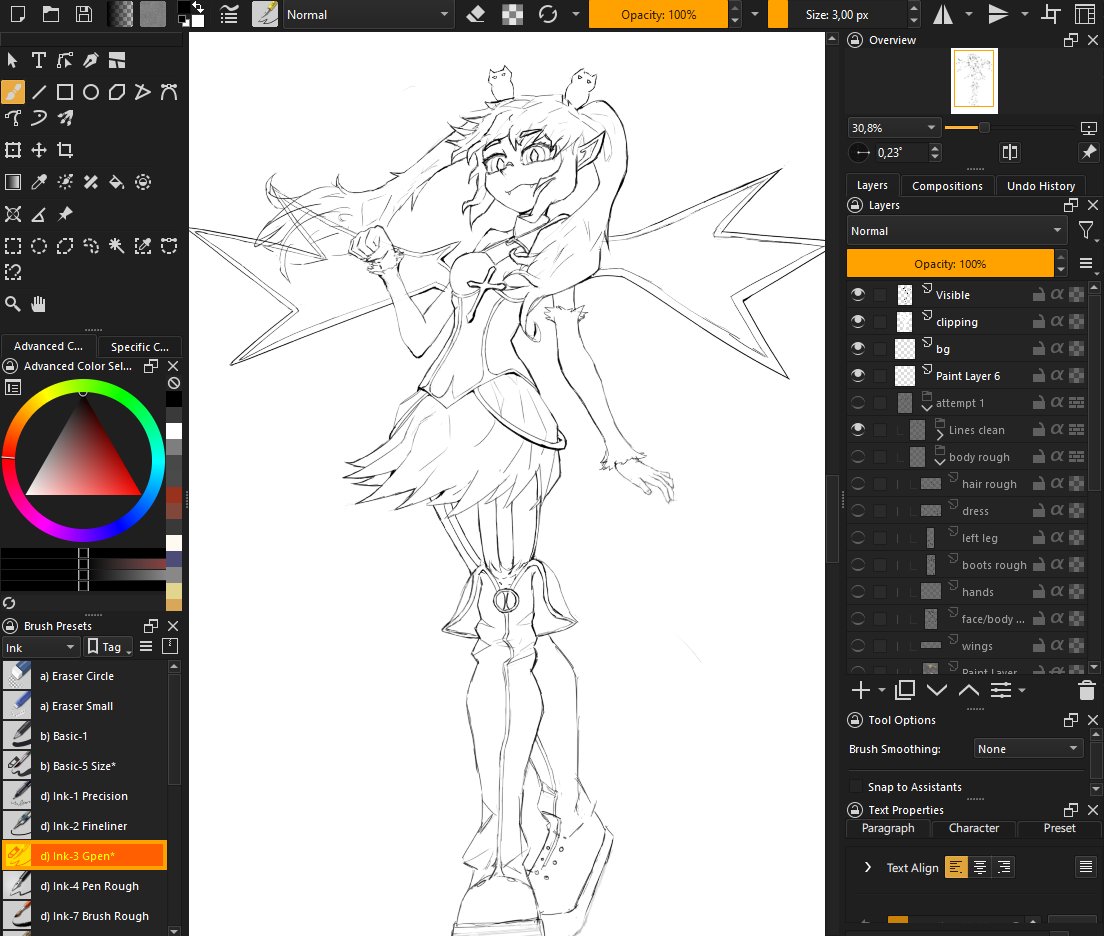Save the current document
This screenshot has width=1104, height=936.
pos(84,14)
